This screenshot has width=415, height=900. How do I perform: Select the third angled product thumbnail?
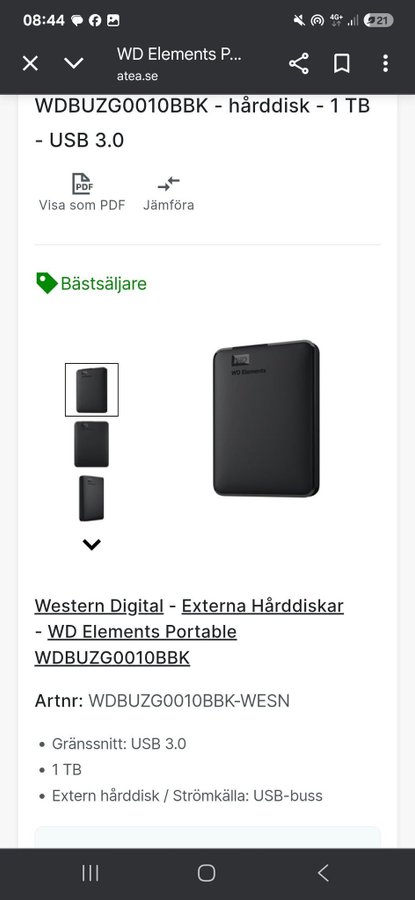click(x=91, y=498)
